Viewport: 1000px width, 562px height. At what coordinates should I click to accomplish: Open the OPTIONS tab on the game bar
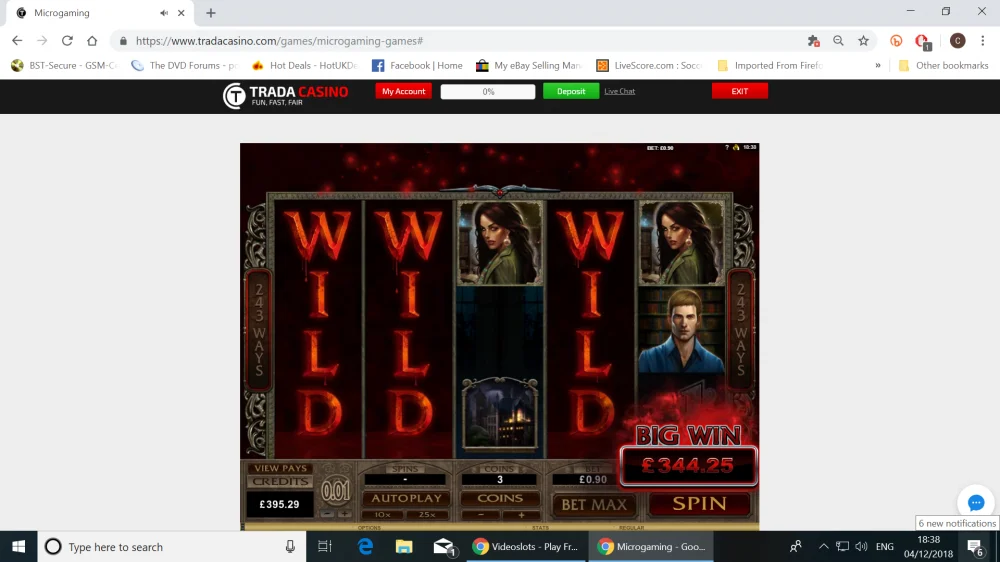point(369,528)
